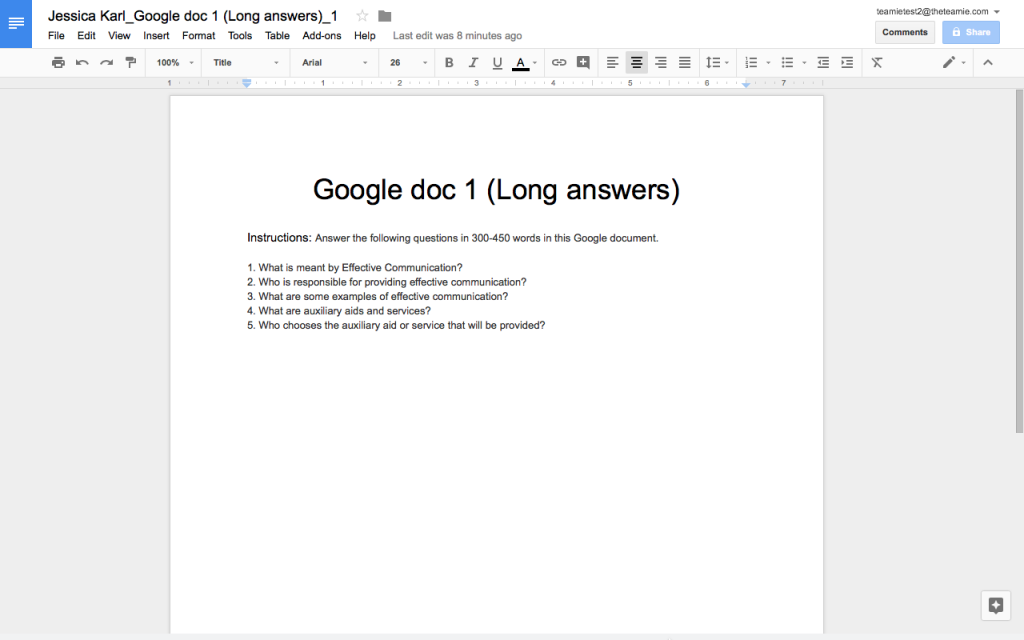The width and height of the screenshot is (1024, 640).
Task: Open the editing mode pencil dropdown
Action: point(953,63)
